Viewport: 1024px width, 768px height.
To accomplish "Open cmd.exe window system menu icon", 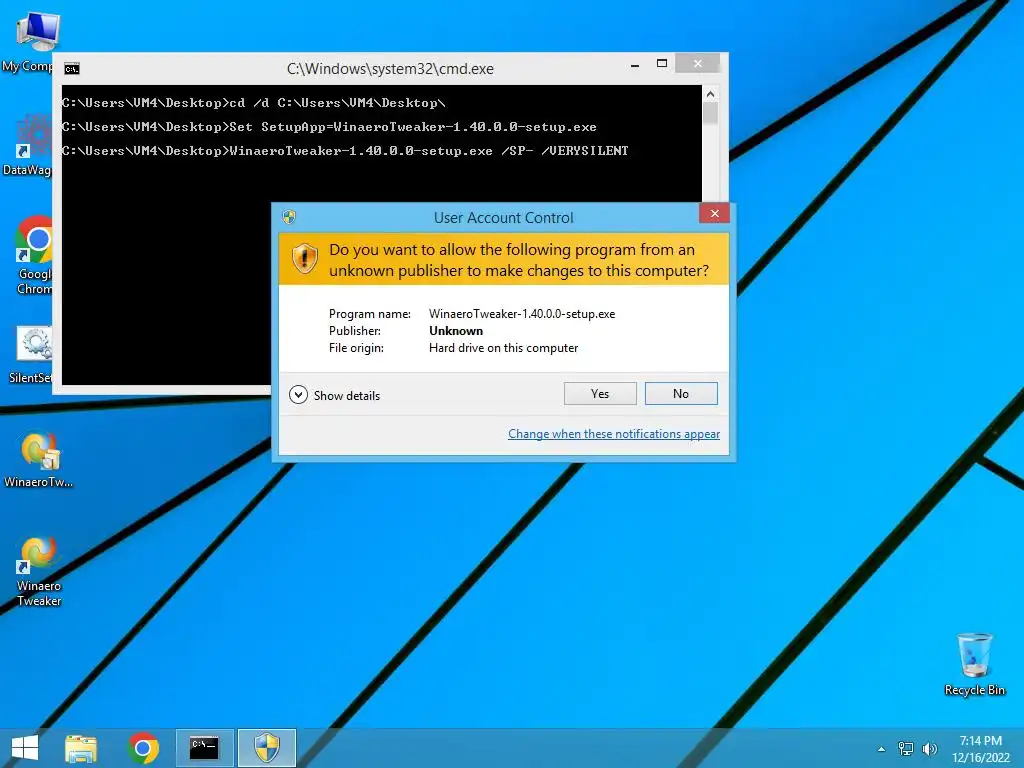I will point(72,69).
